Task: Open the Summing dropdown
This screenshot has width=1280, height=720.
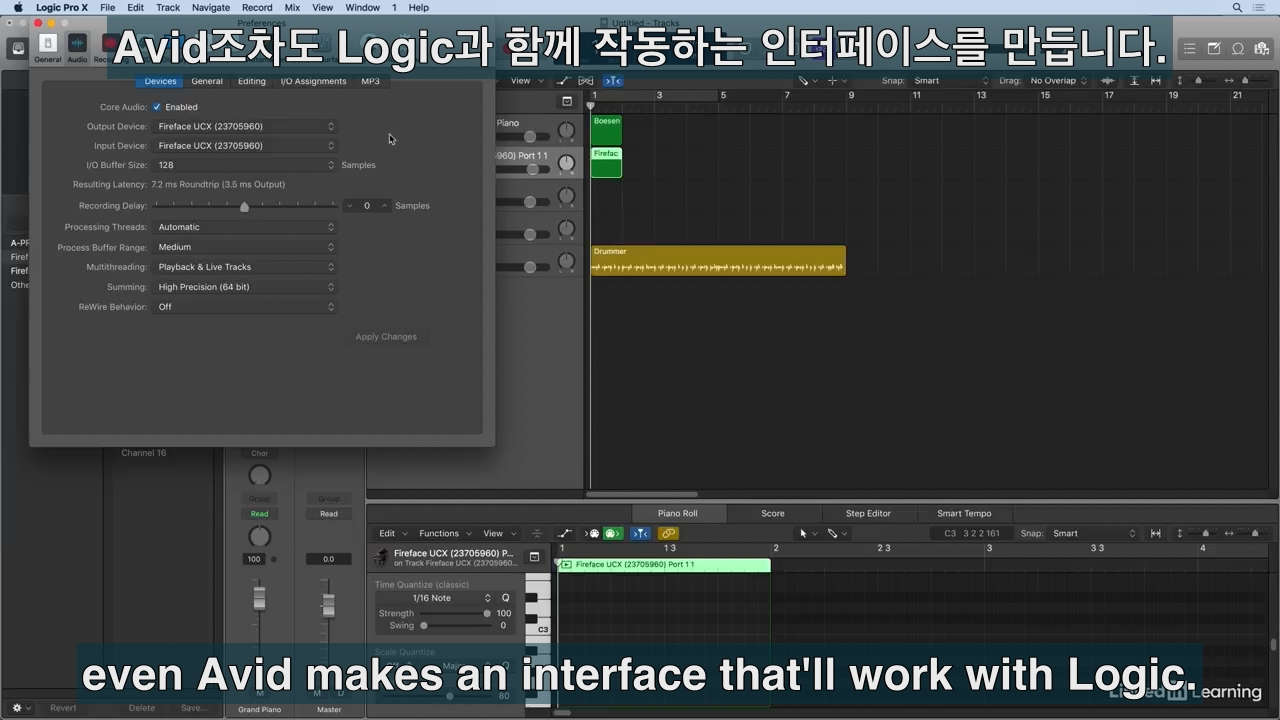Action: coord(245,287)
